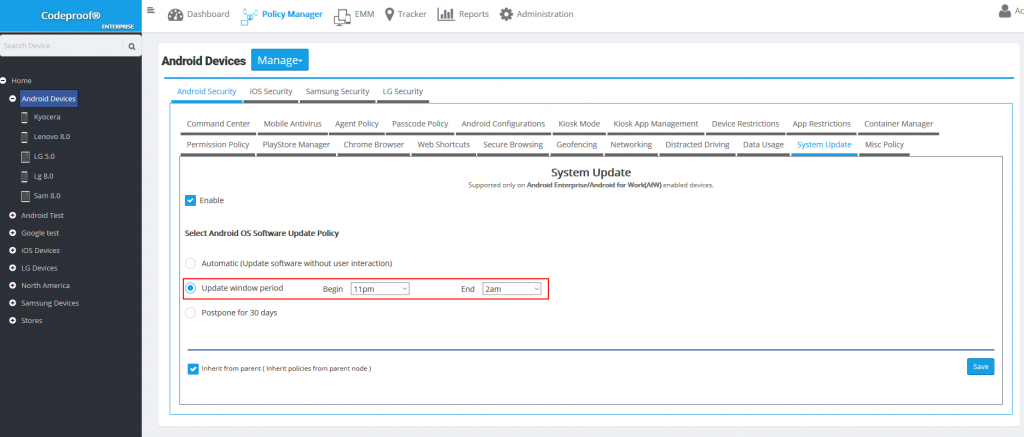
Task: Select the Automatic update radio button
Action: coord(191,263)
